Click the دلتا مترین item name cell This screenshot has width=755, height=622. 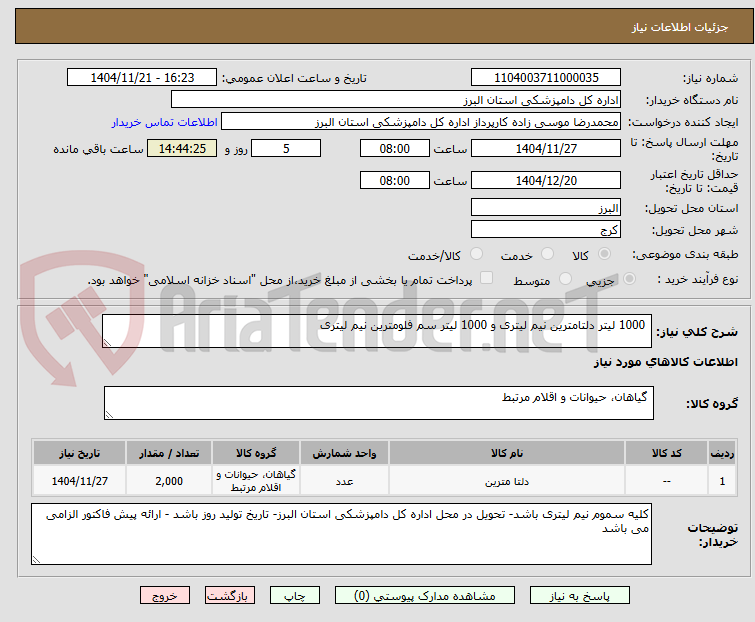(x=507, y=481)
